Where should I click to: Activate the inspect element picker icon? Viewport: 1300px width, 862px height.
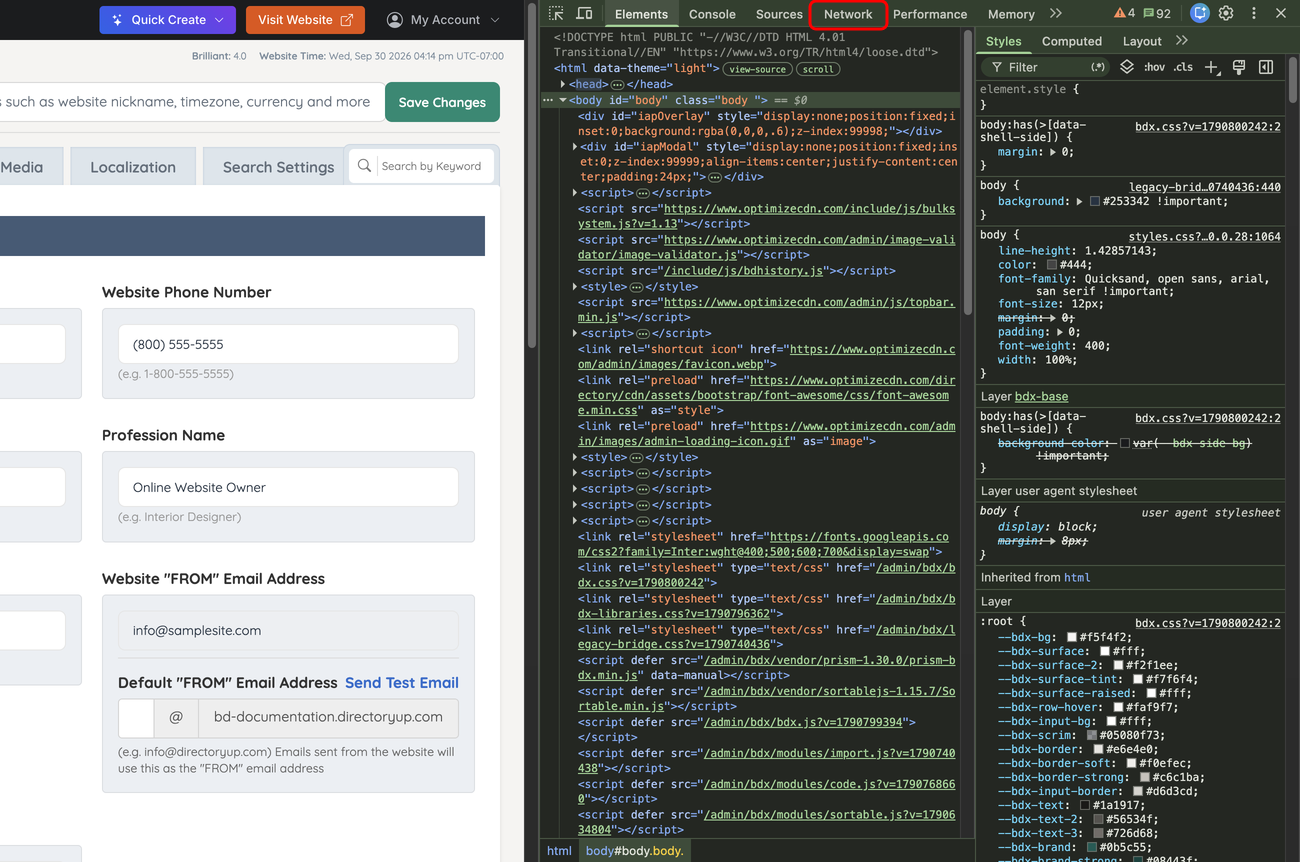(557, 14)
